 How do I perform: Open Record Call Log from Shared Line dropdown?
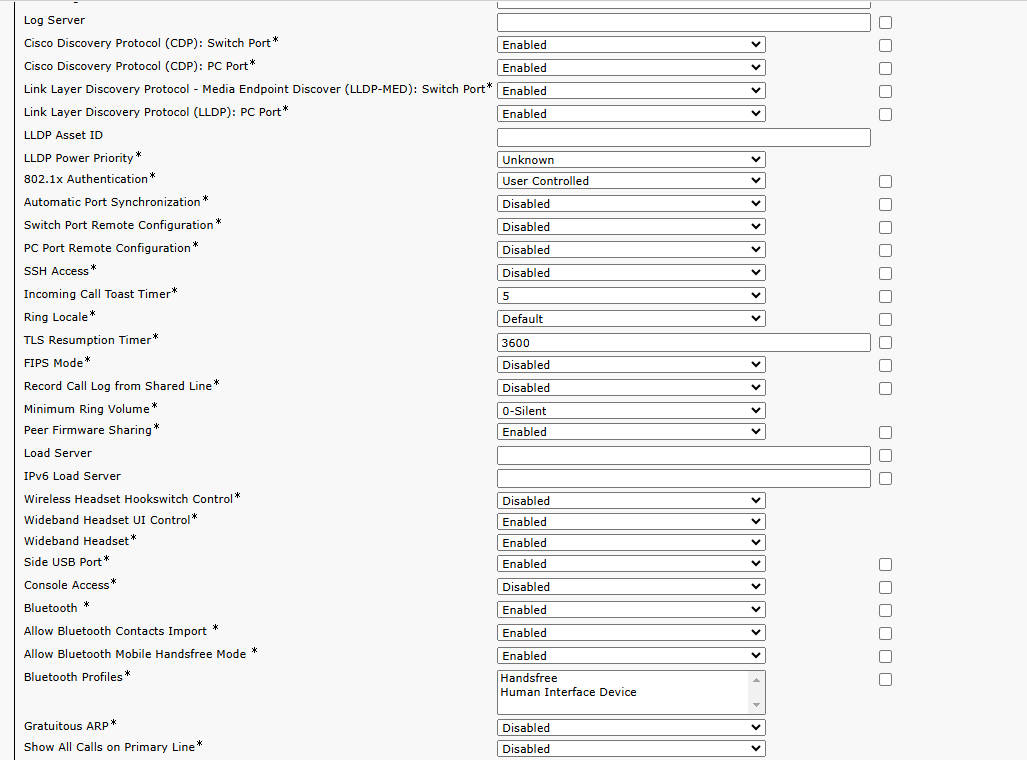pyautogui.click(x=631, y=387)
